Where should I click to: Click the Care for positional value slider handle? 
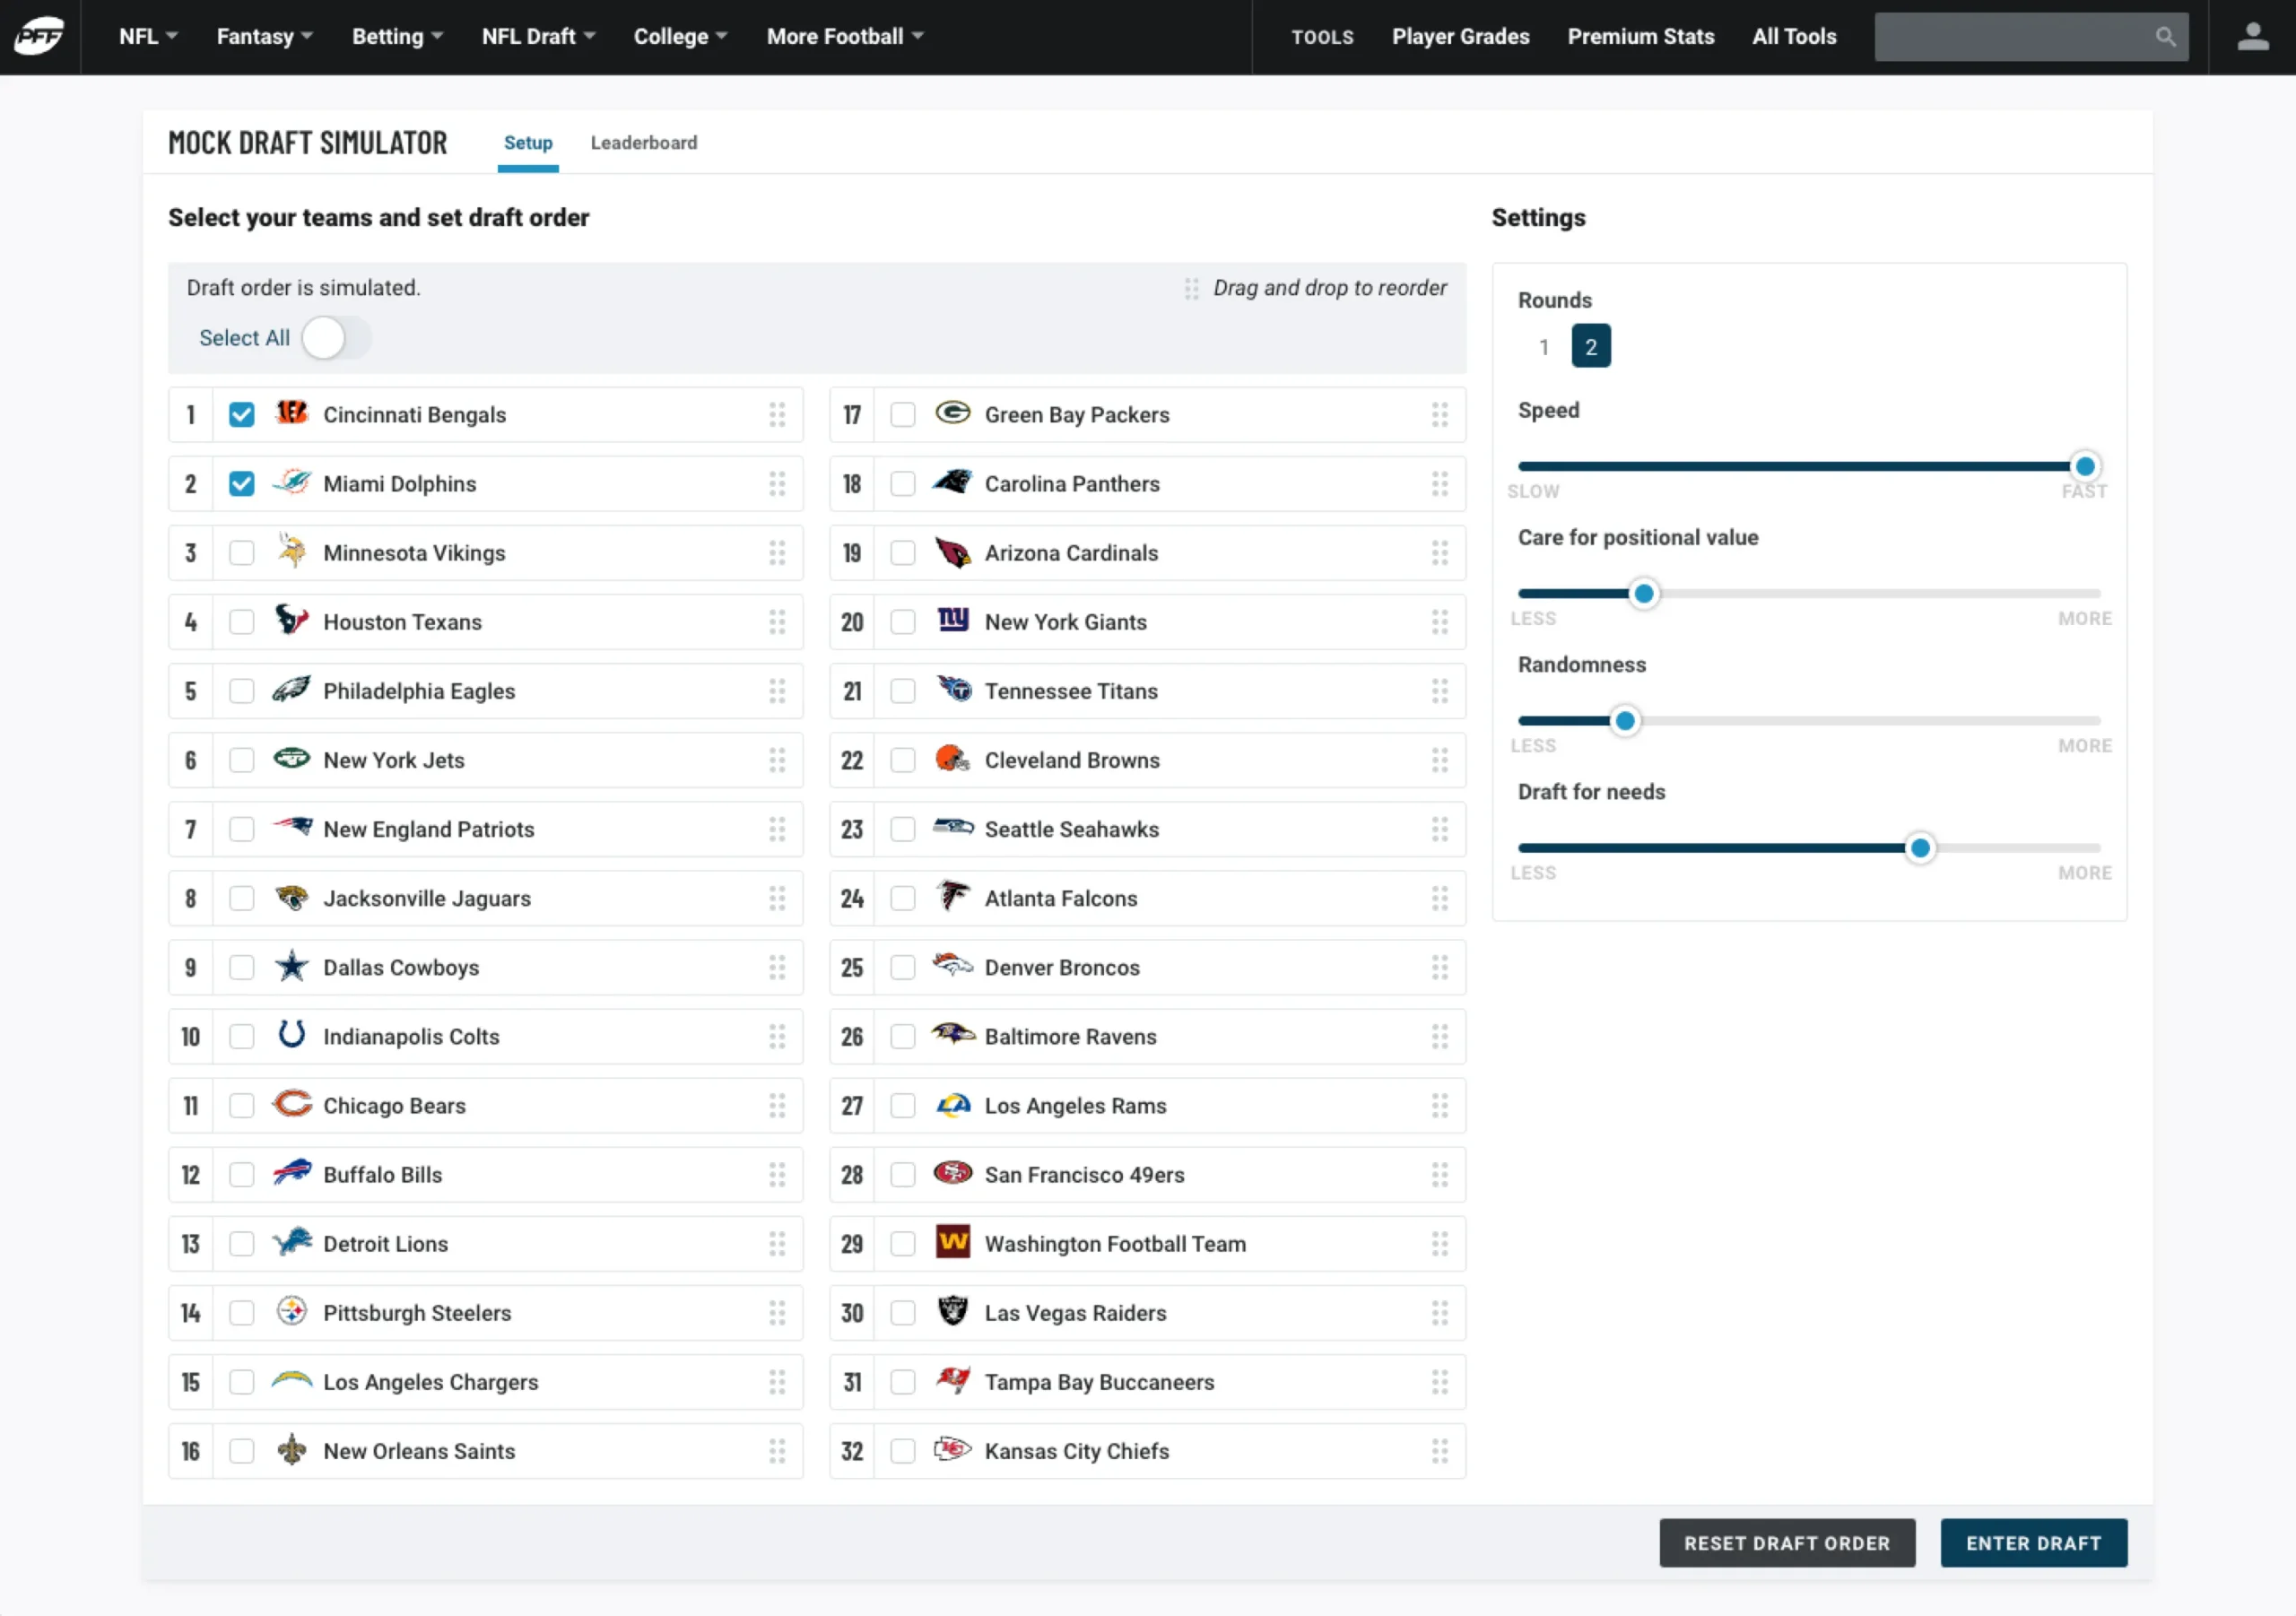point(1643,593)
